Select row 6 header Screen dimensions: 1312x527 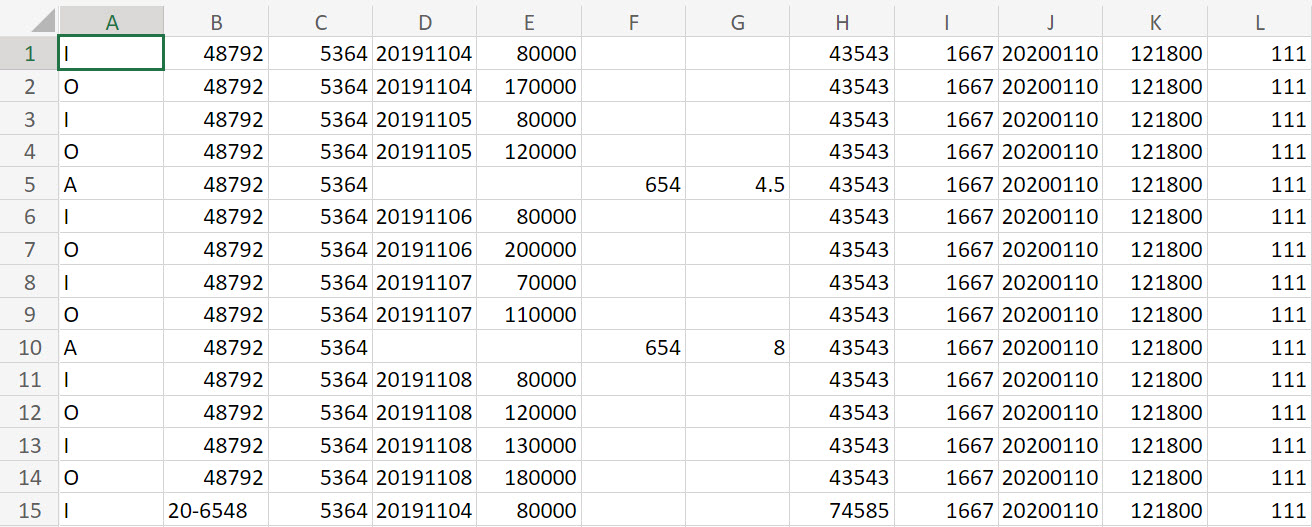(x=30, y=217)
